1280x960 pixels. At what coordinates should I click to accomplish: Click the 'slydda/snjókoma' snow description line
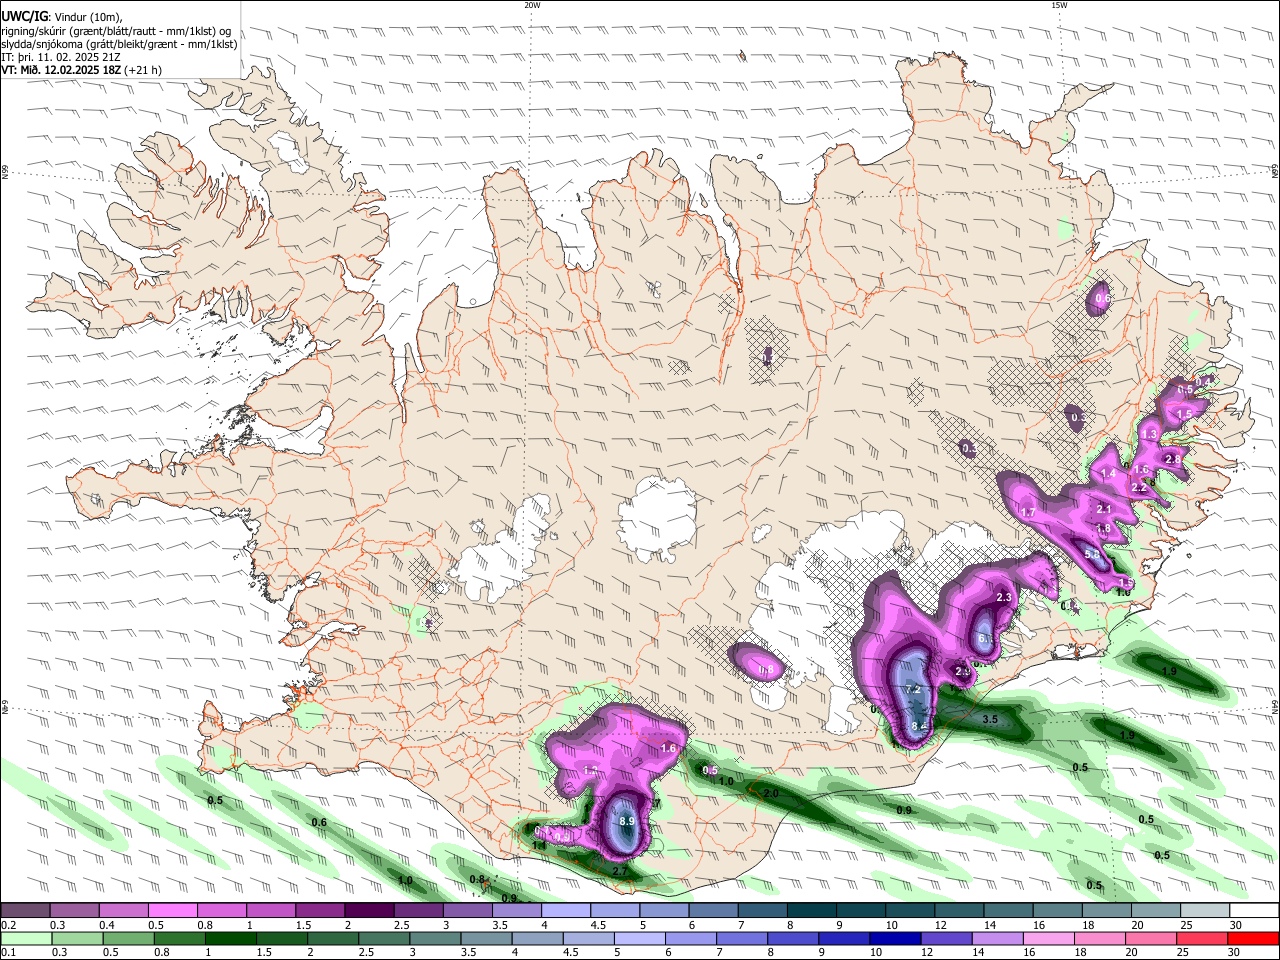click(119, 44)
